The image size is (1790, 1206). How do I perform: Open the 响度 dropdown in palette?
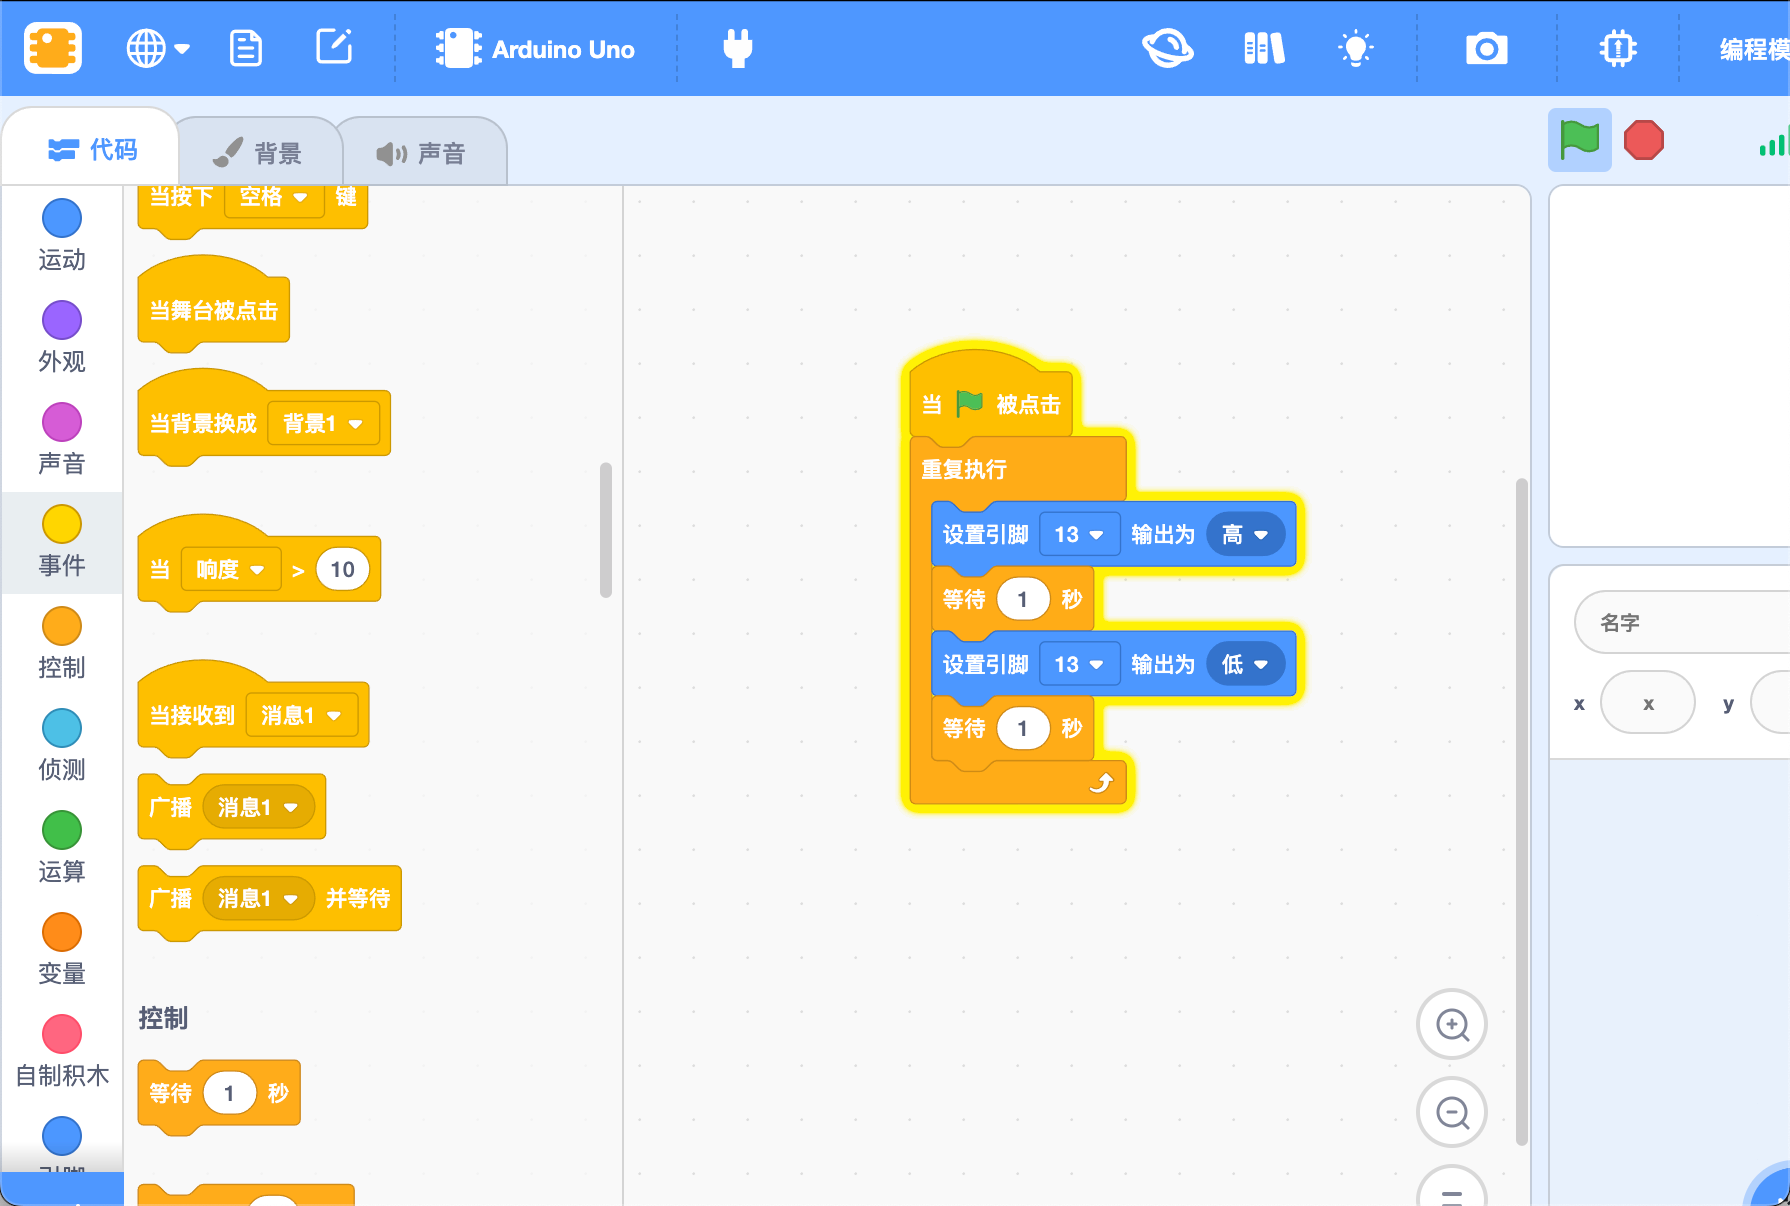click(x=231, y=570)
